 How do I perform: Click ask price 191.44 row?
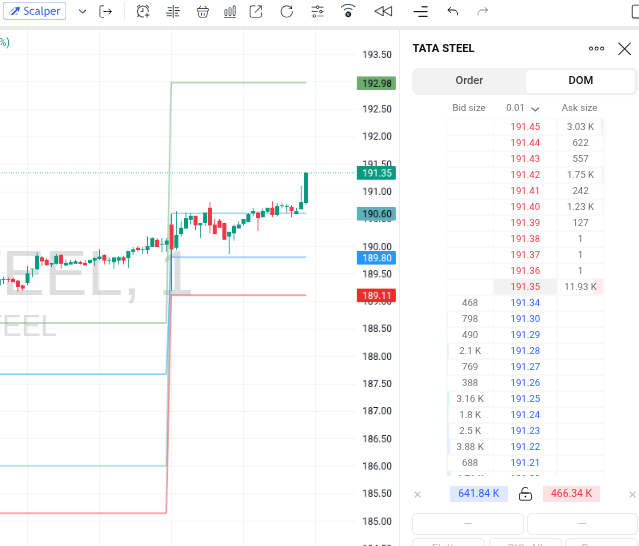[x=525, y=143]
